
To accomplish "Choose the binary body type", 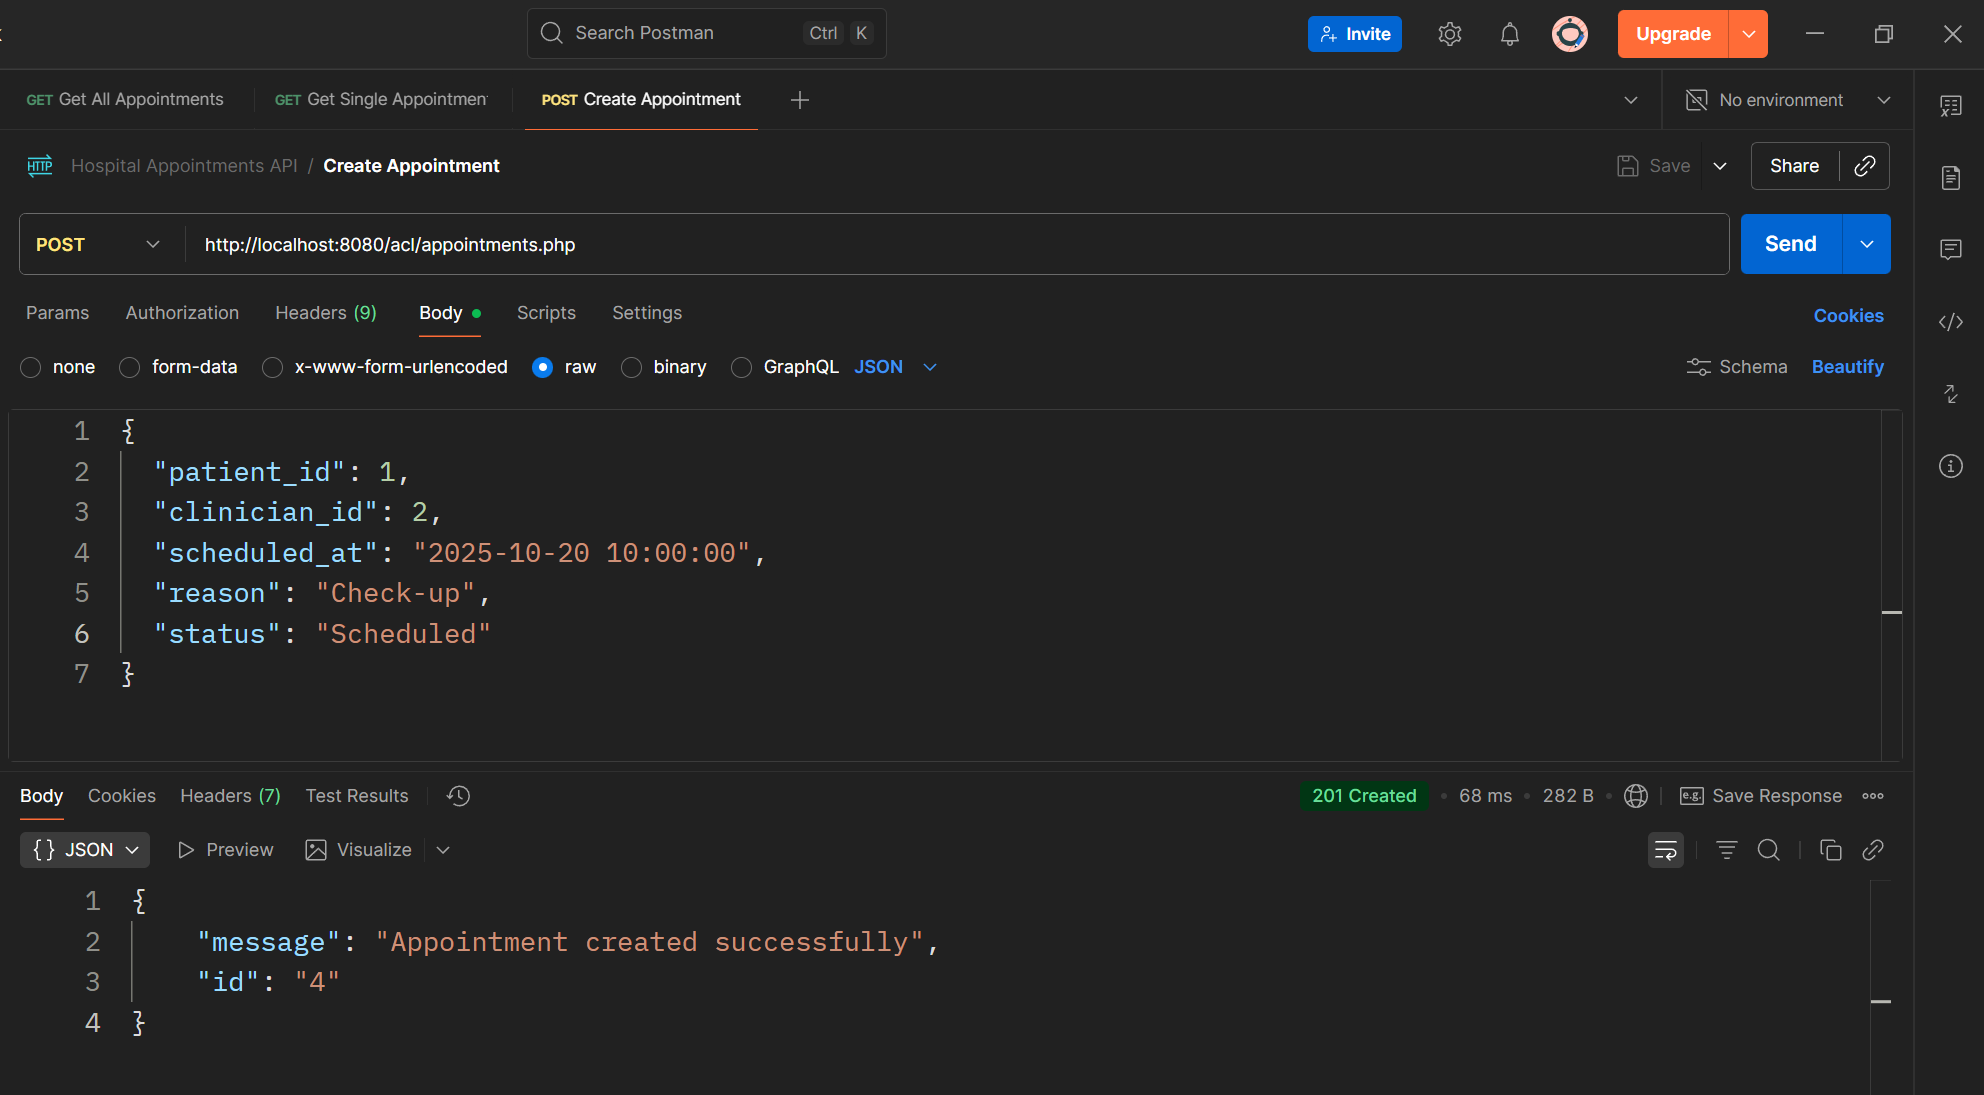I will (x=631, y=368).
